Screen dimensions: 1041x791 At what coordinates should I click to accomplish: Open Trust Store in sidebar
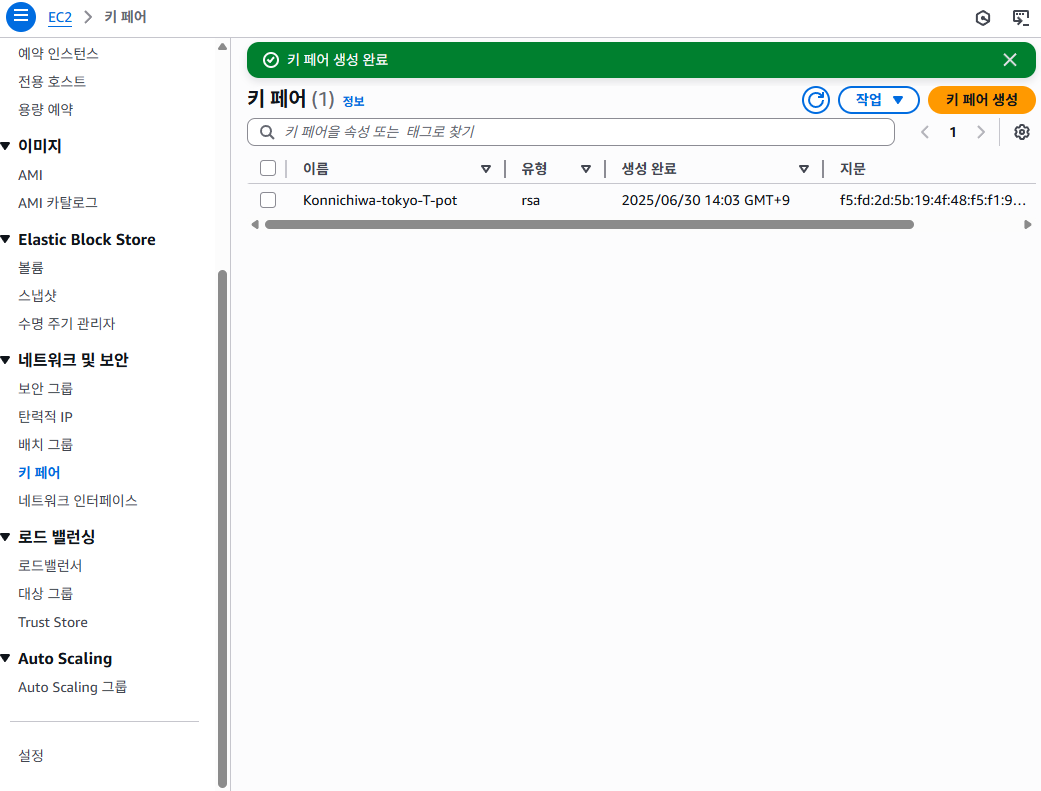(52, 622)
